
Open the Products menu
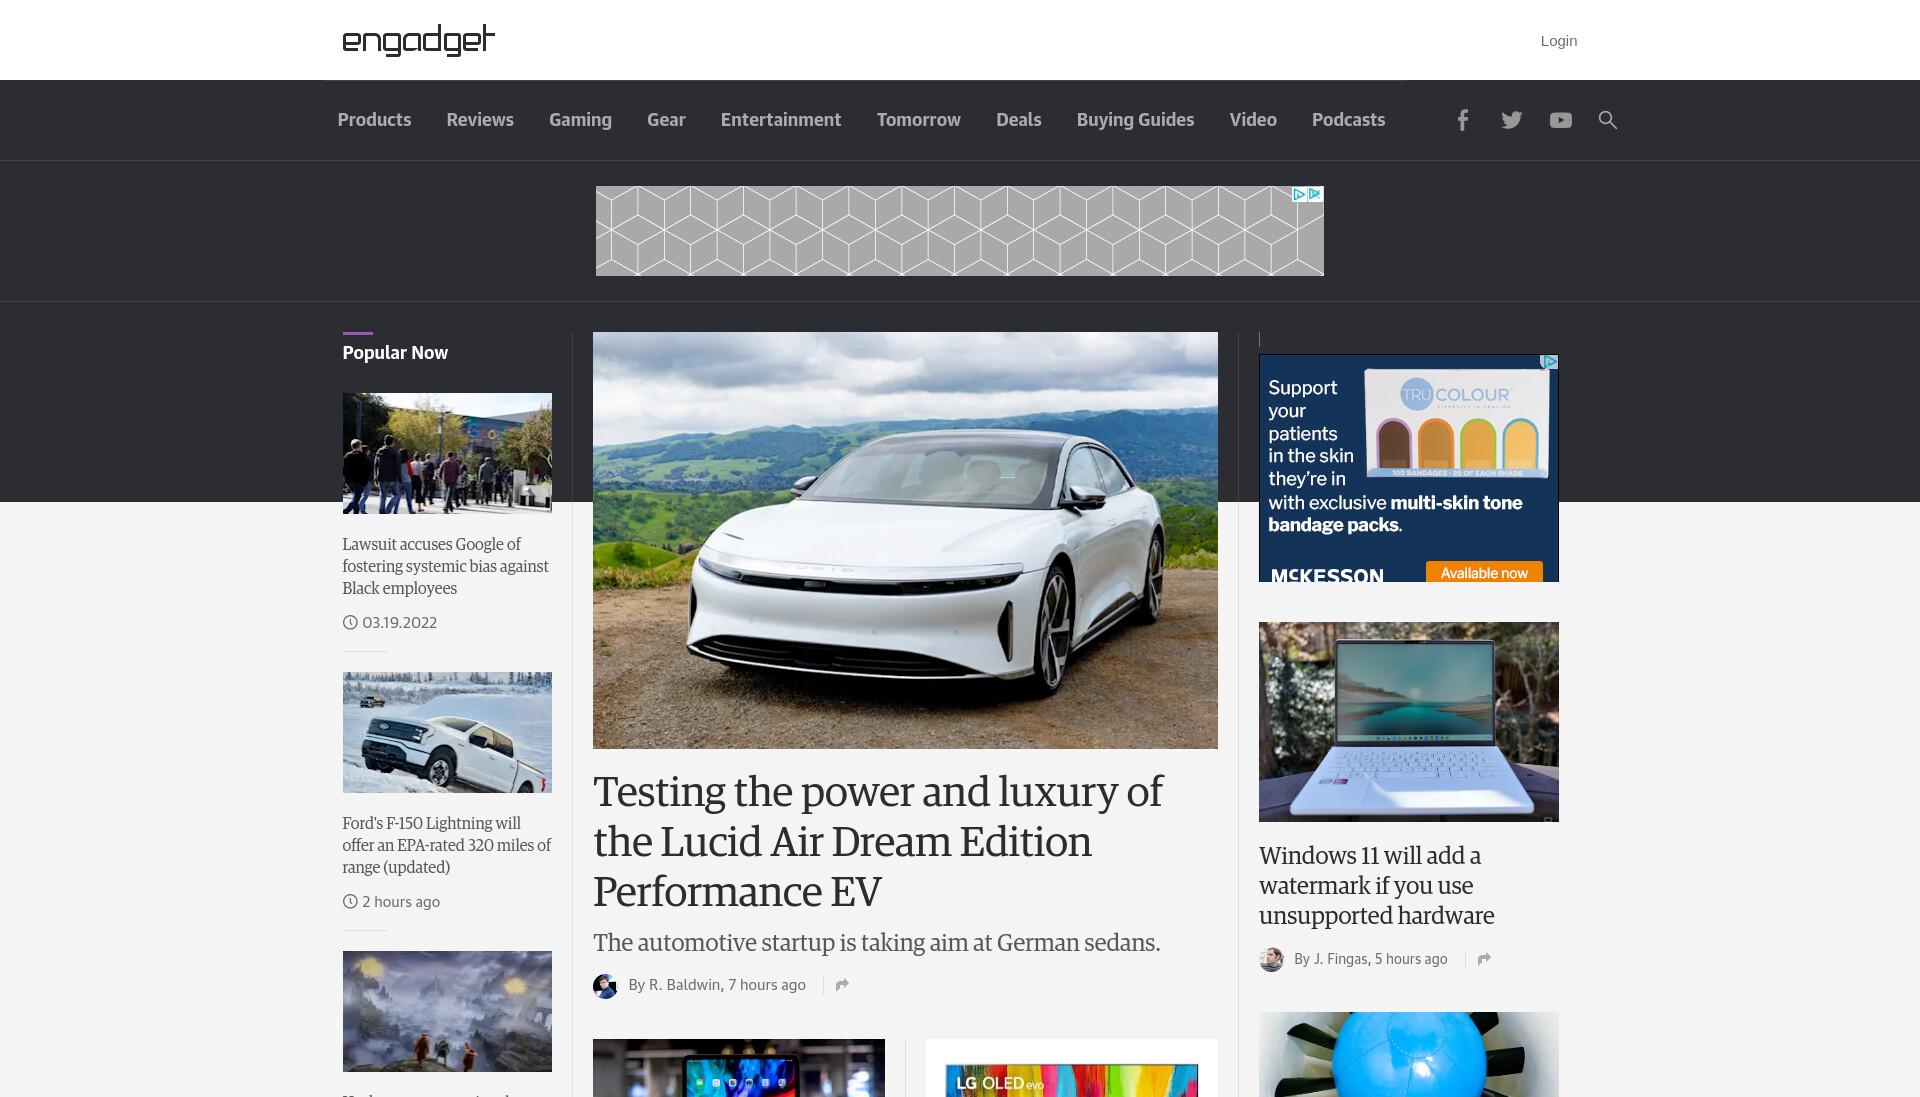pos(374,120)
